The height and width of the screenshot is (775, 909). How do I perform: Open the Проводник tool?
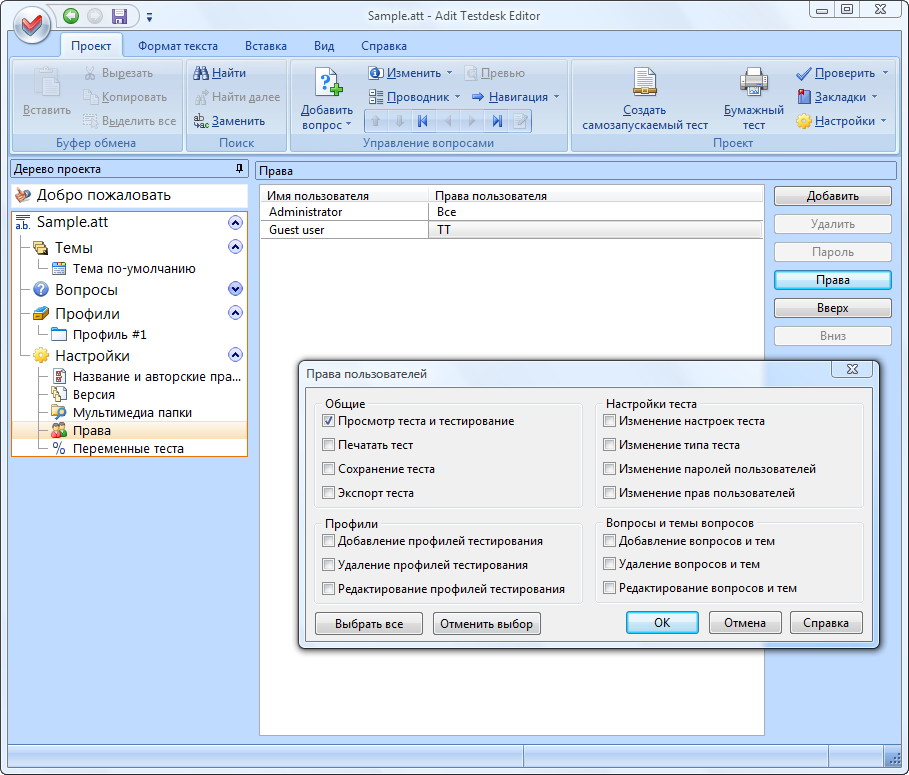pyautogui.click(x=409, y=97)
